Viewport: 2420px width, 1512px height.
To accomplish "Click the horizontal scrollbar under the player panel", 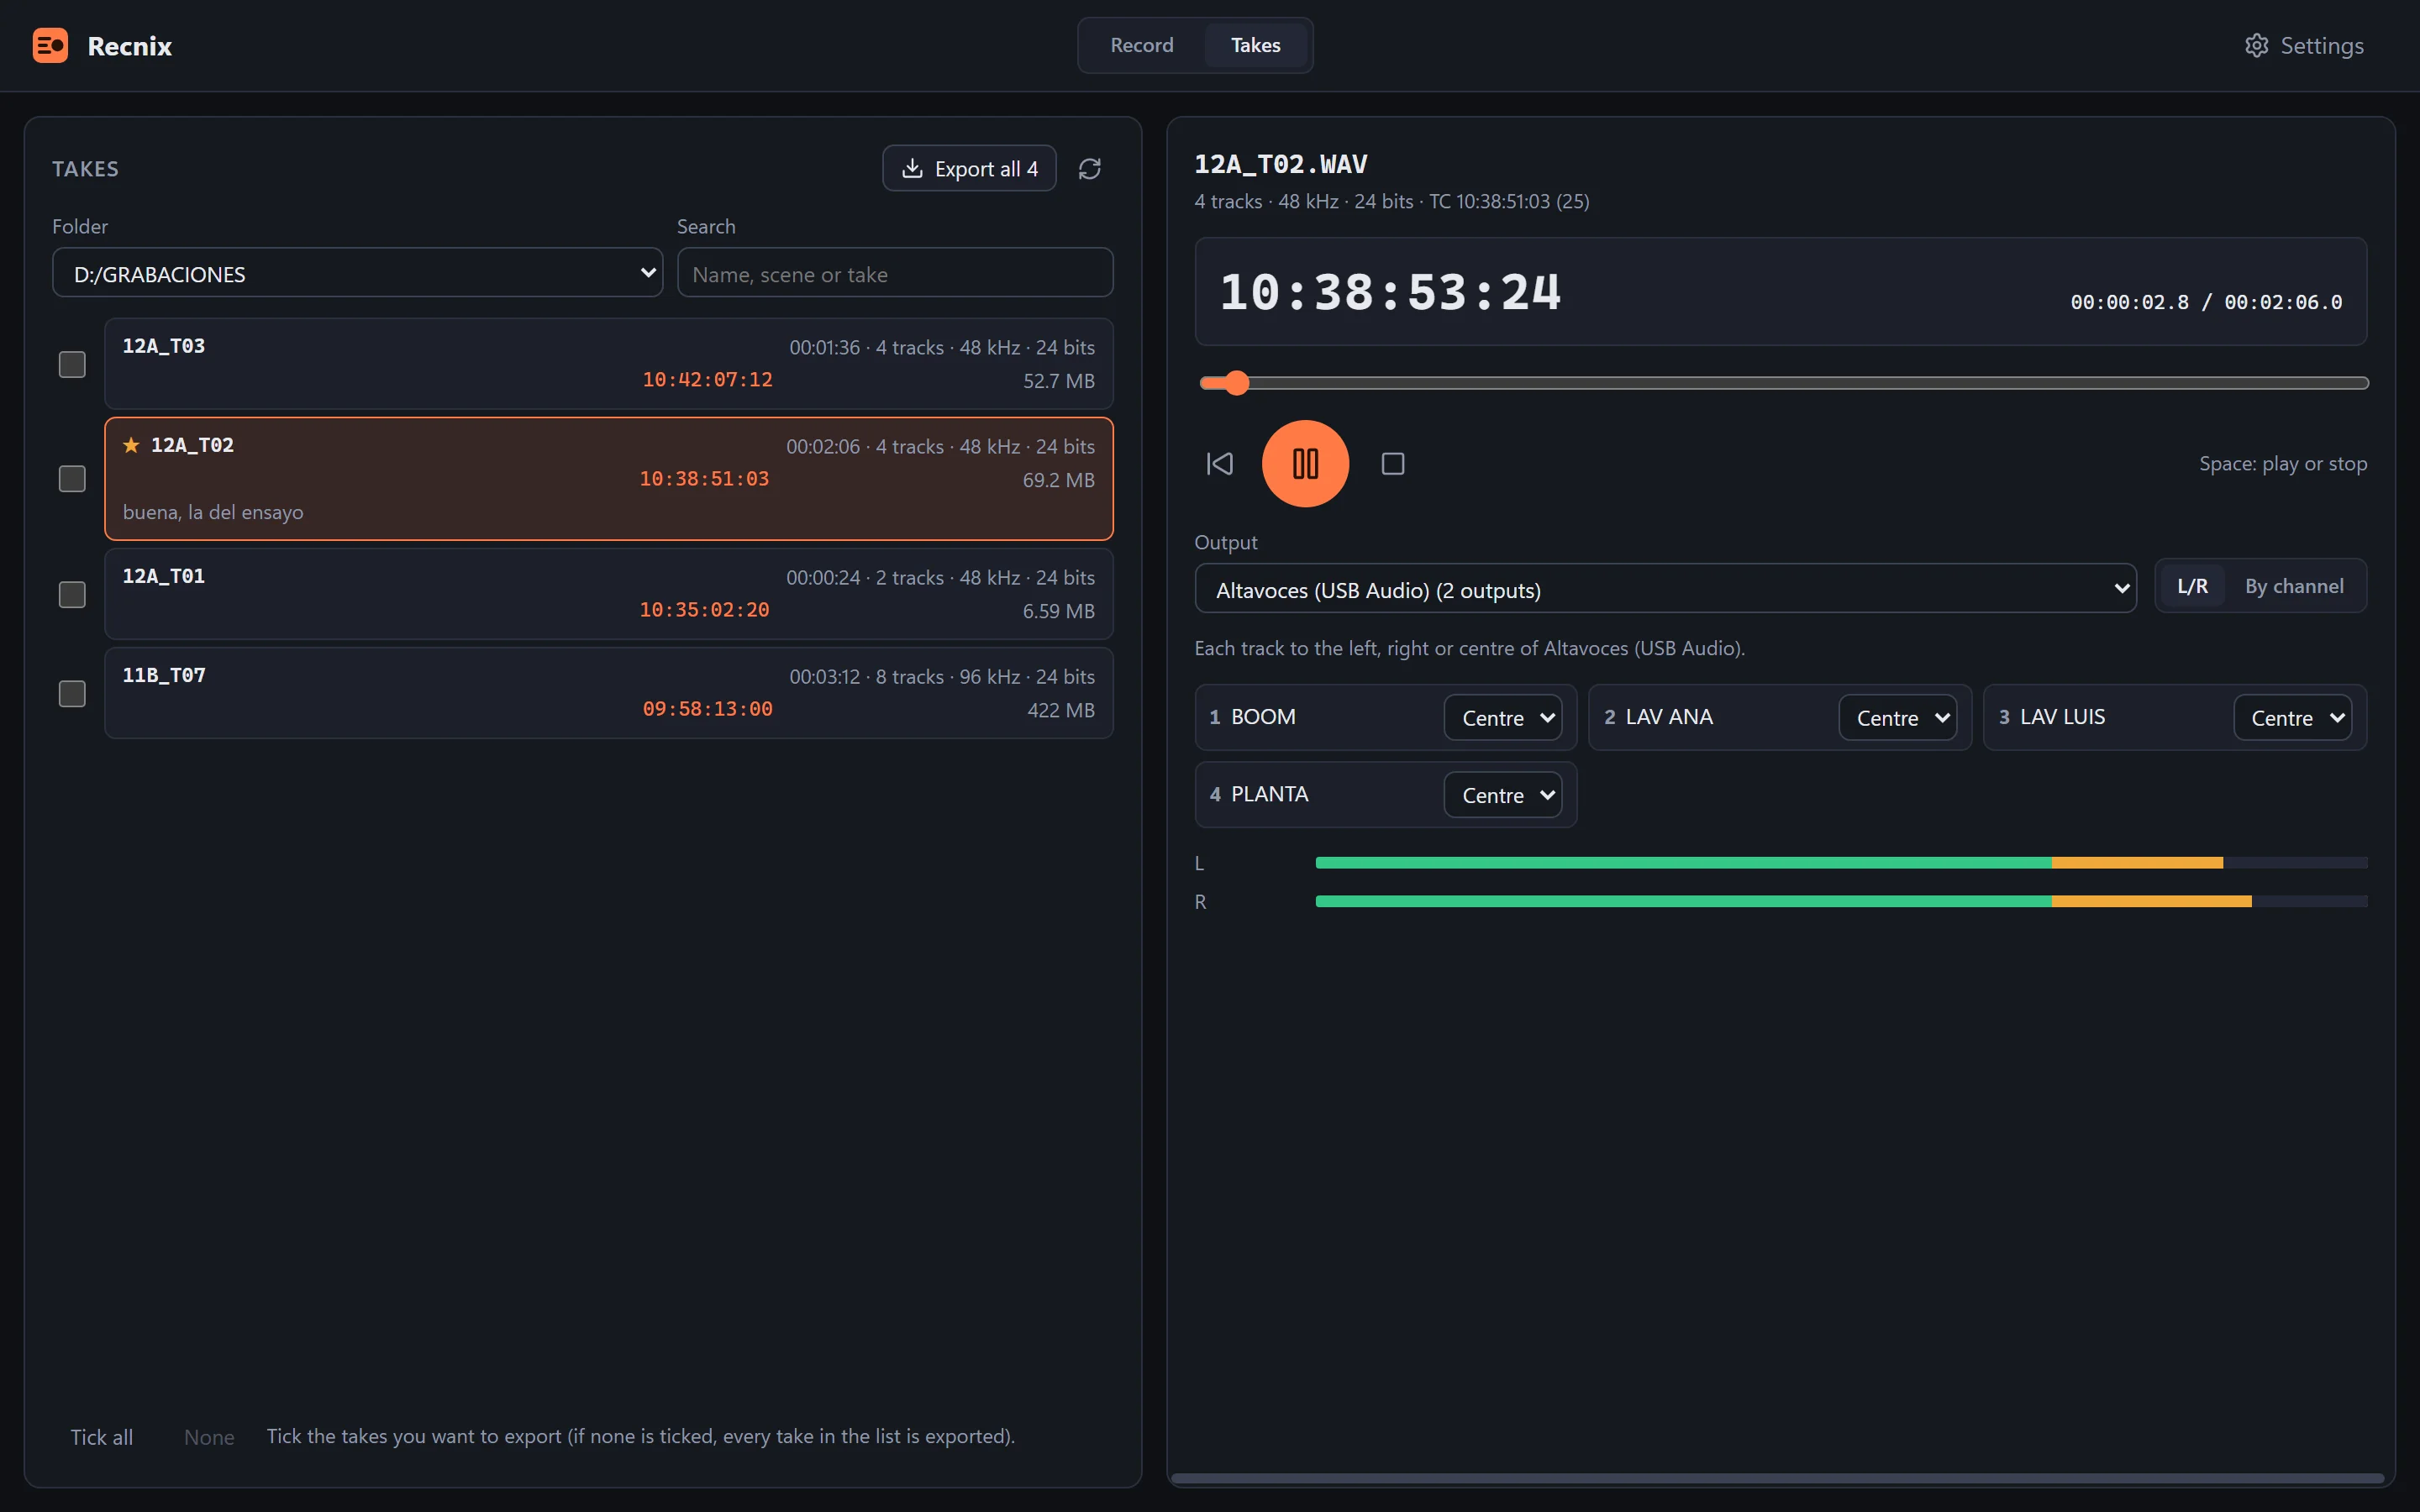I will tap(1777, 1478).
